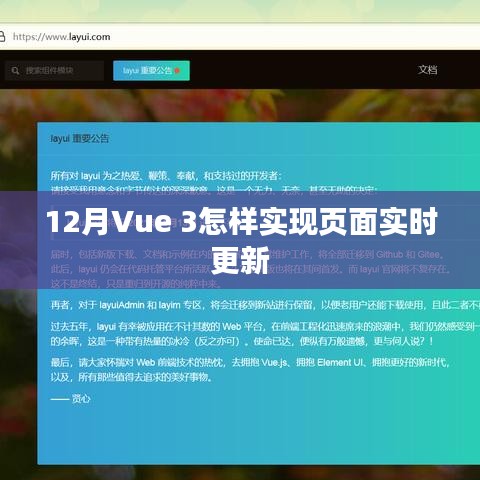Screen dimensions: 480x480
Task: Click the line beginning 再者，对于 layuiAdmin
Action: (x=265, y=305)
